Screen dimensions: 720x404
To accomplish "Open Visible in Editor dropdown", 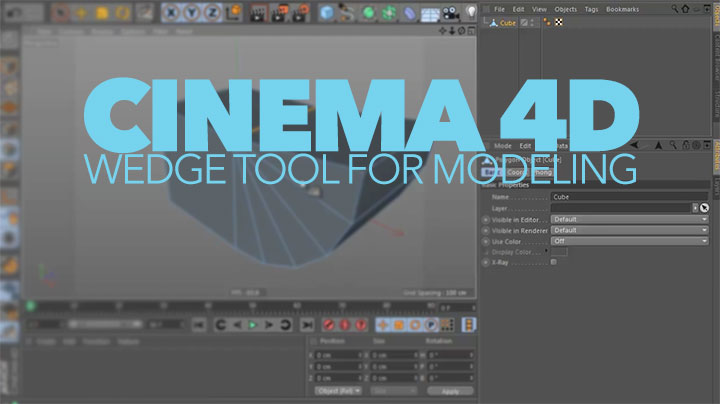I will pos(629,219).
